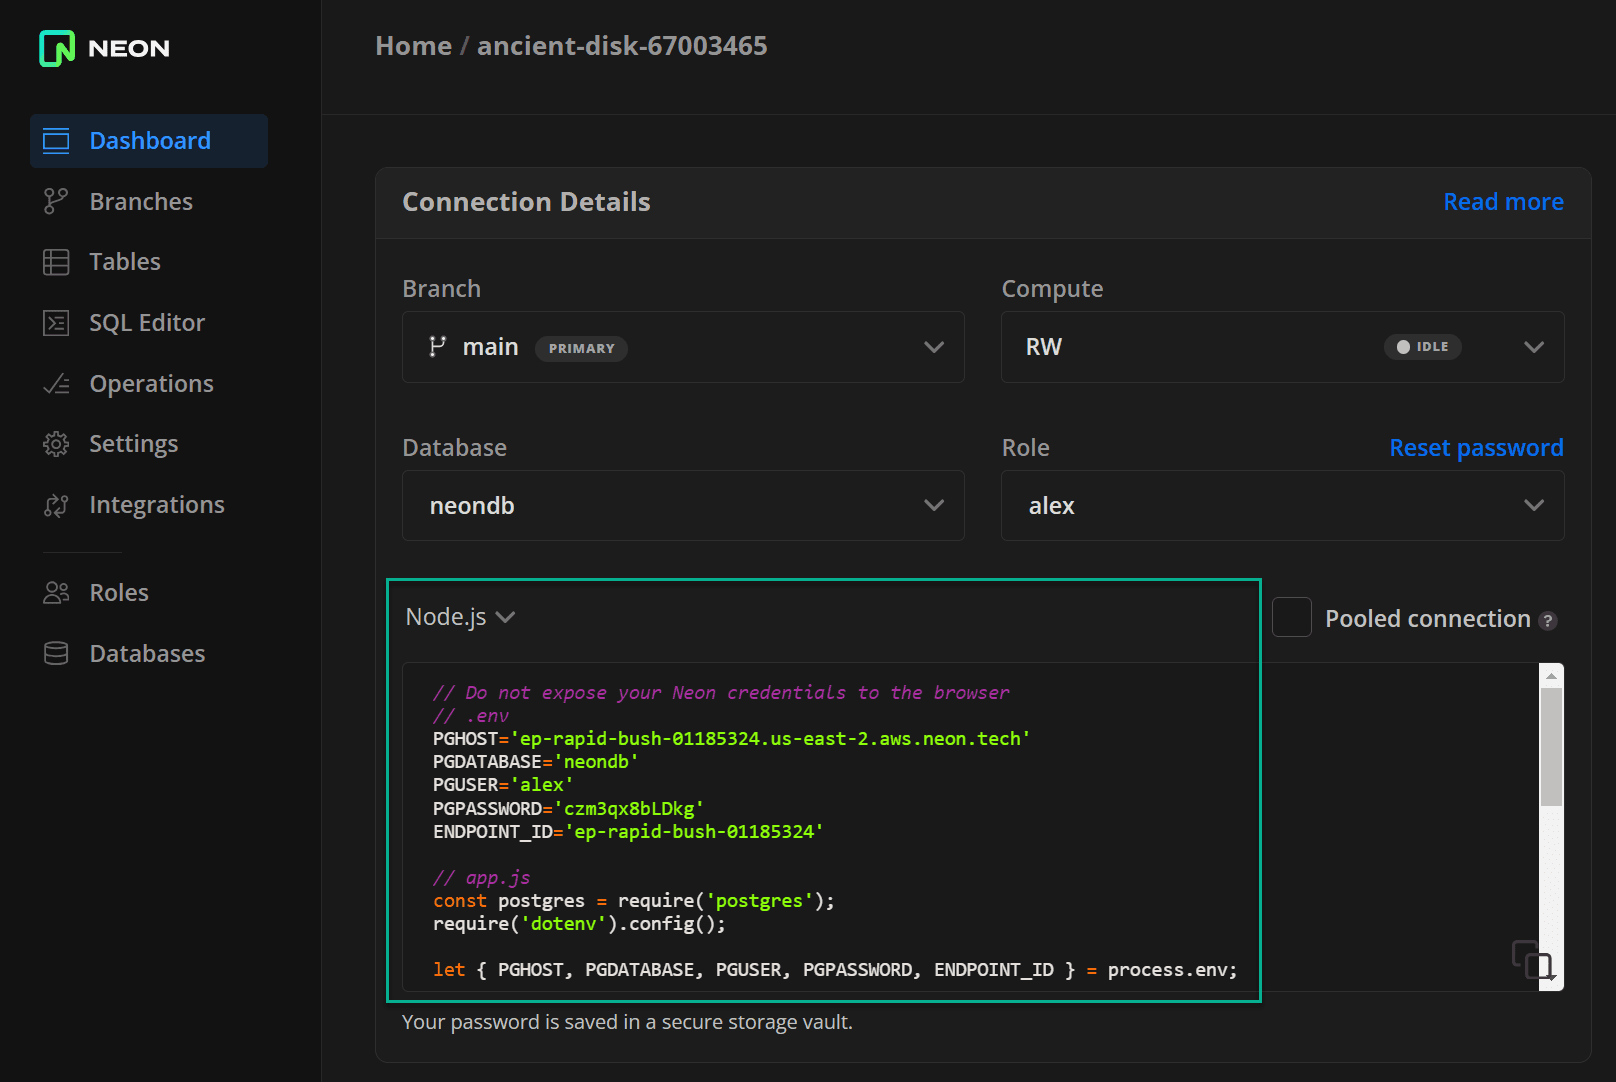Open Operations from the sidebar icon
The image size is (1616, 1082).
56,383
